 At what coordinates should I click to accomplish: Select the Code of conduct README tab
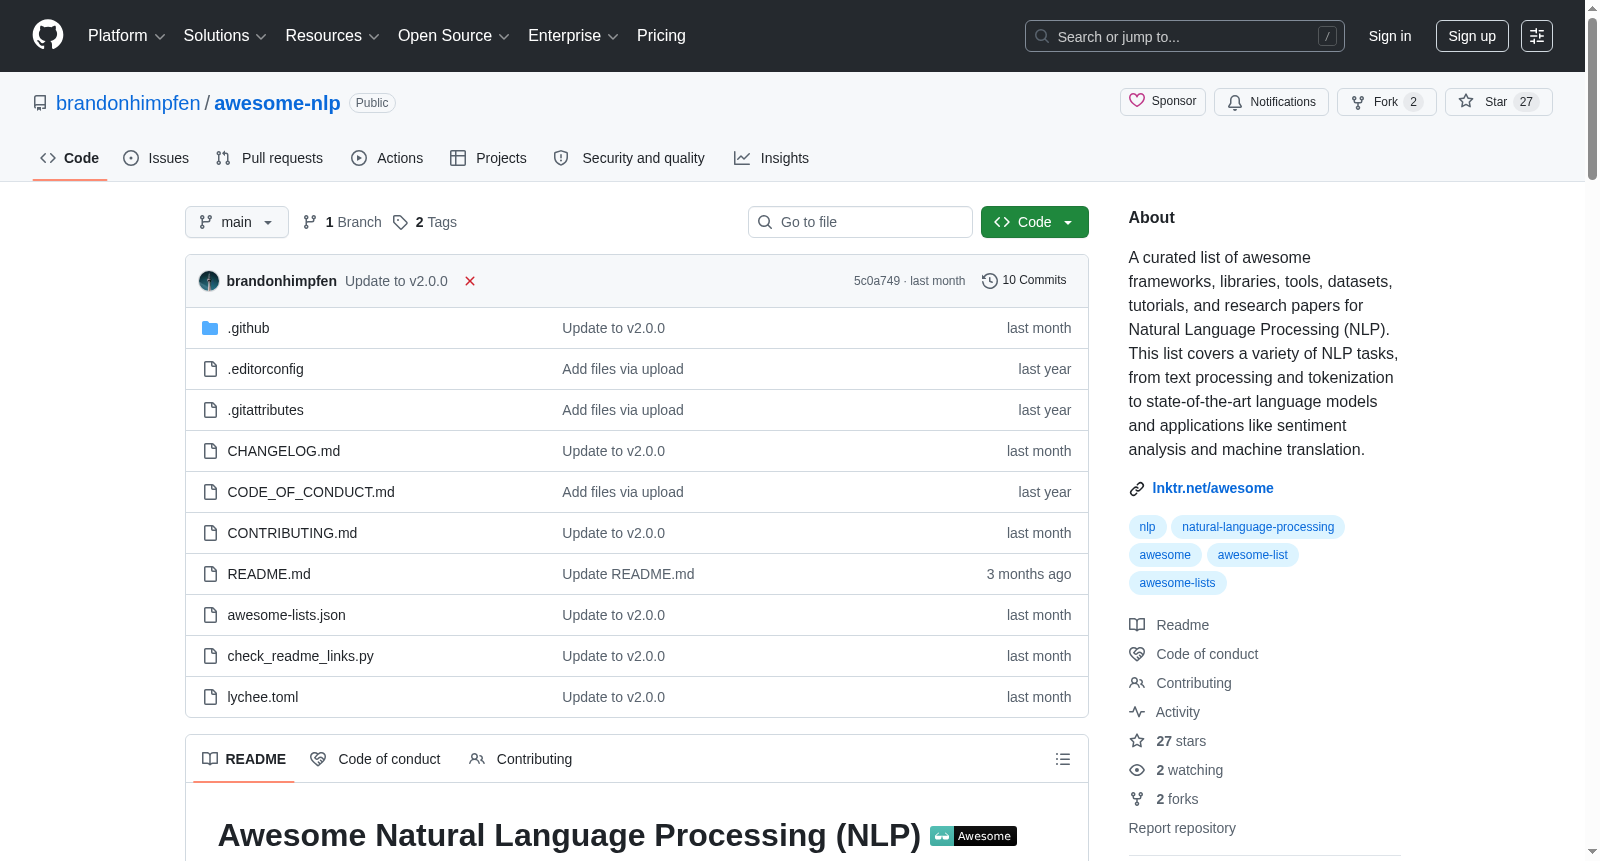pyautogui.click(x=376, y=759)
